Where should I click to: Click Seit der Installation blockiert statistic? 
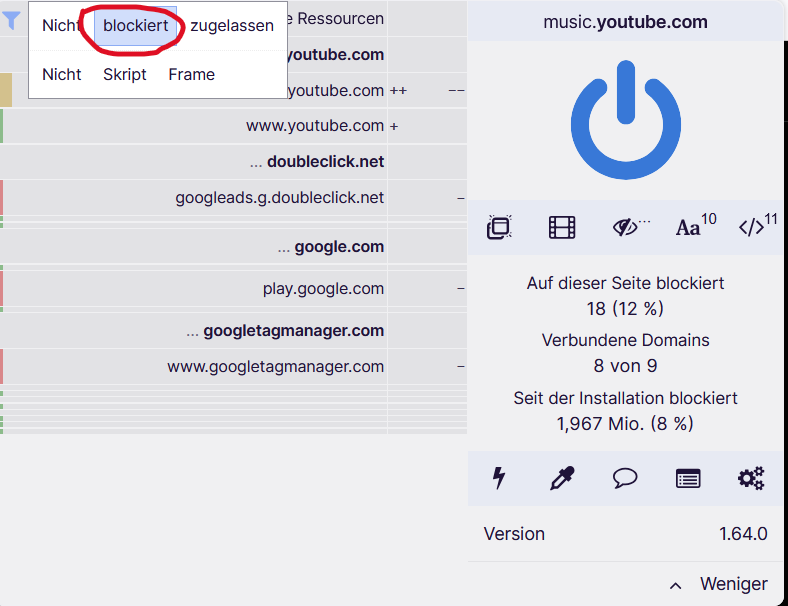pos(625,411)
